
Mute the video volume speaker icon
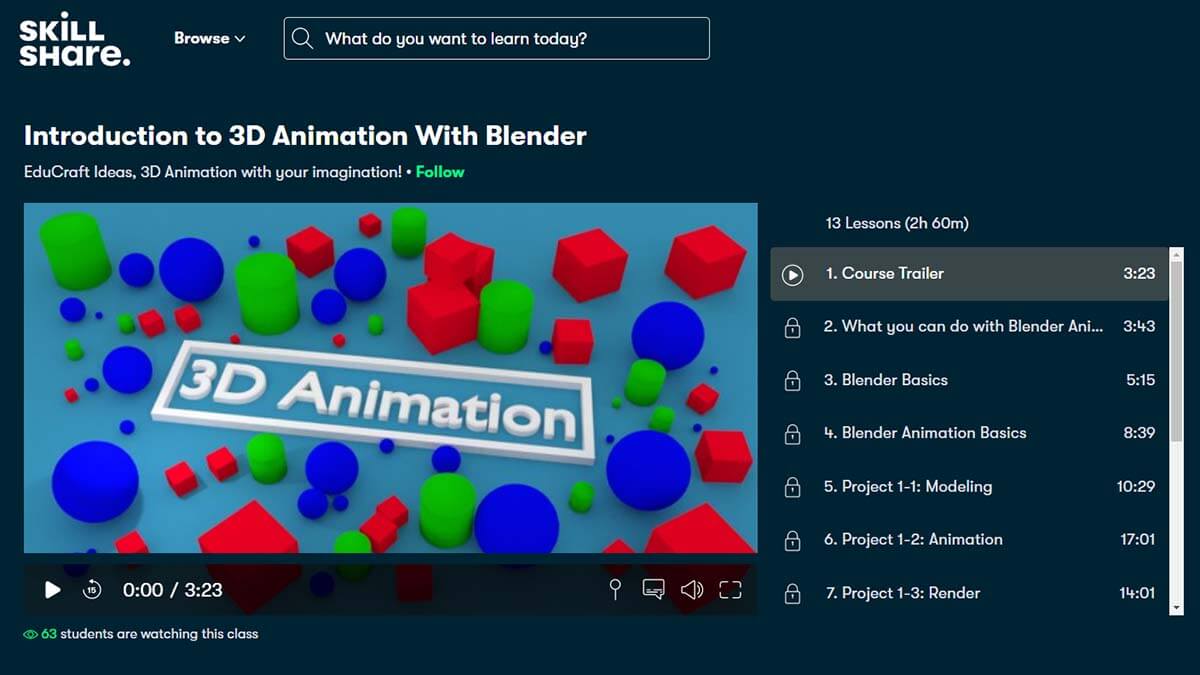[692, 590]
